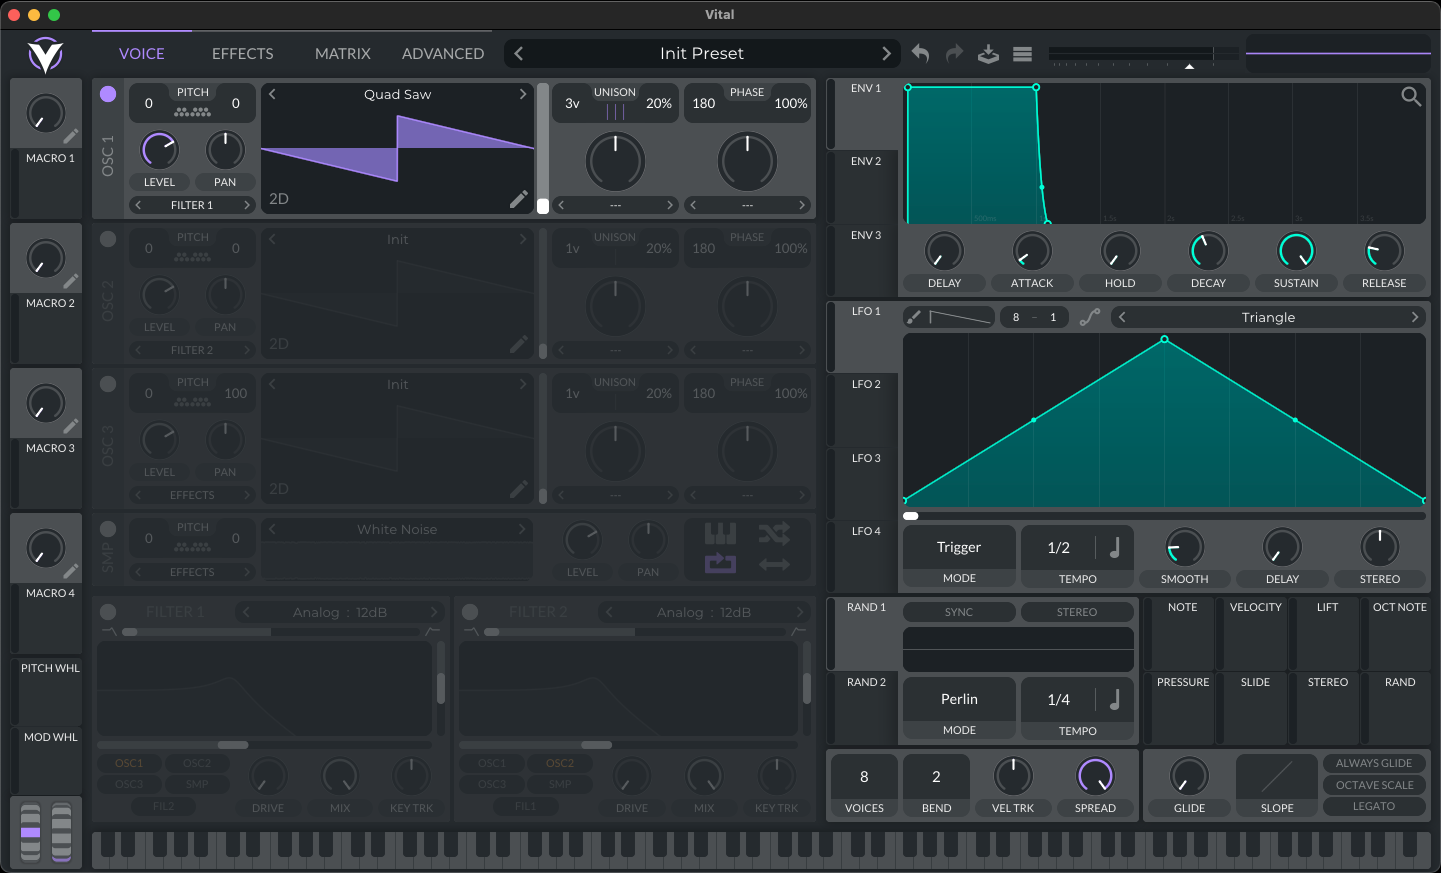Click the envelope zoom magnifier icon

click(x=1411, y=96)
